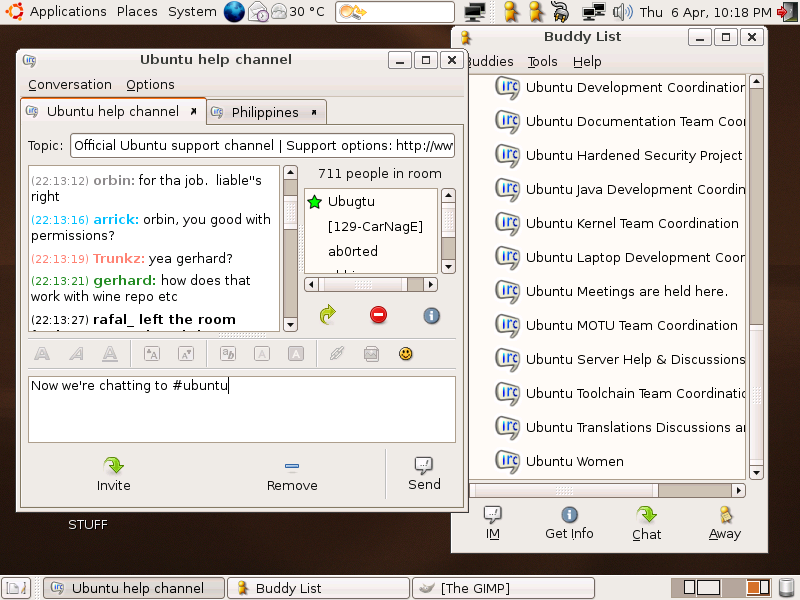800x600 pixels.
Task: Click in the message input text box
Action: 242,410
